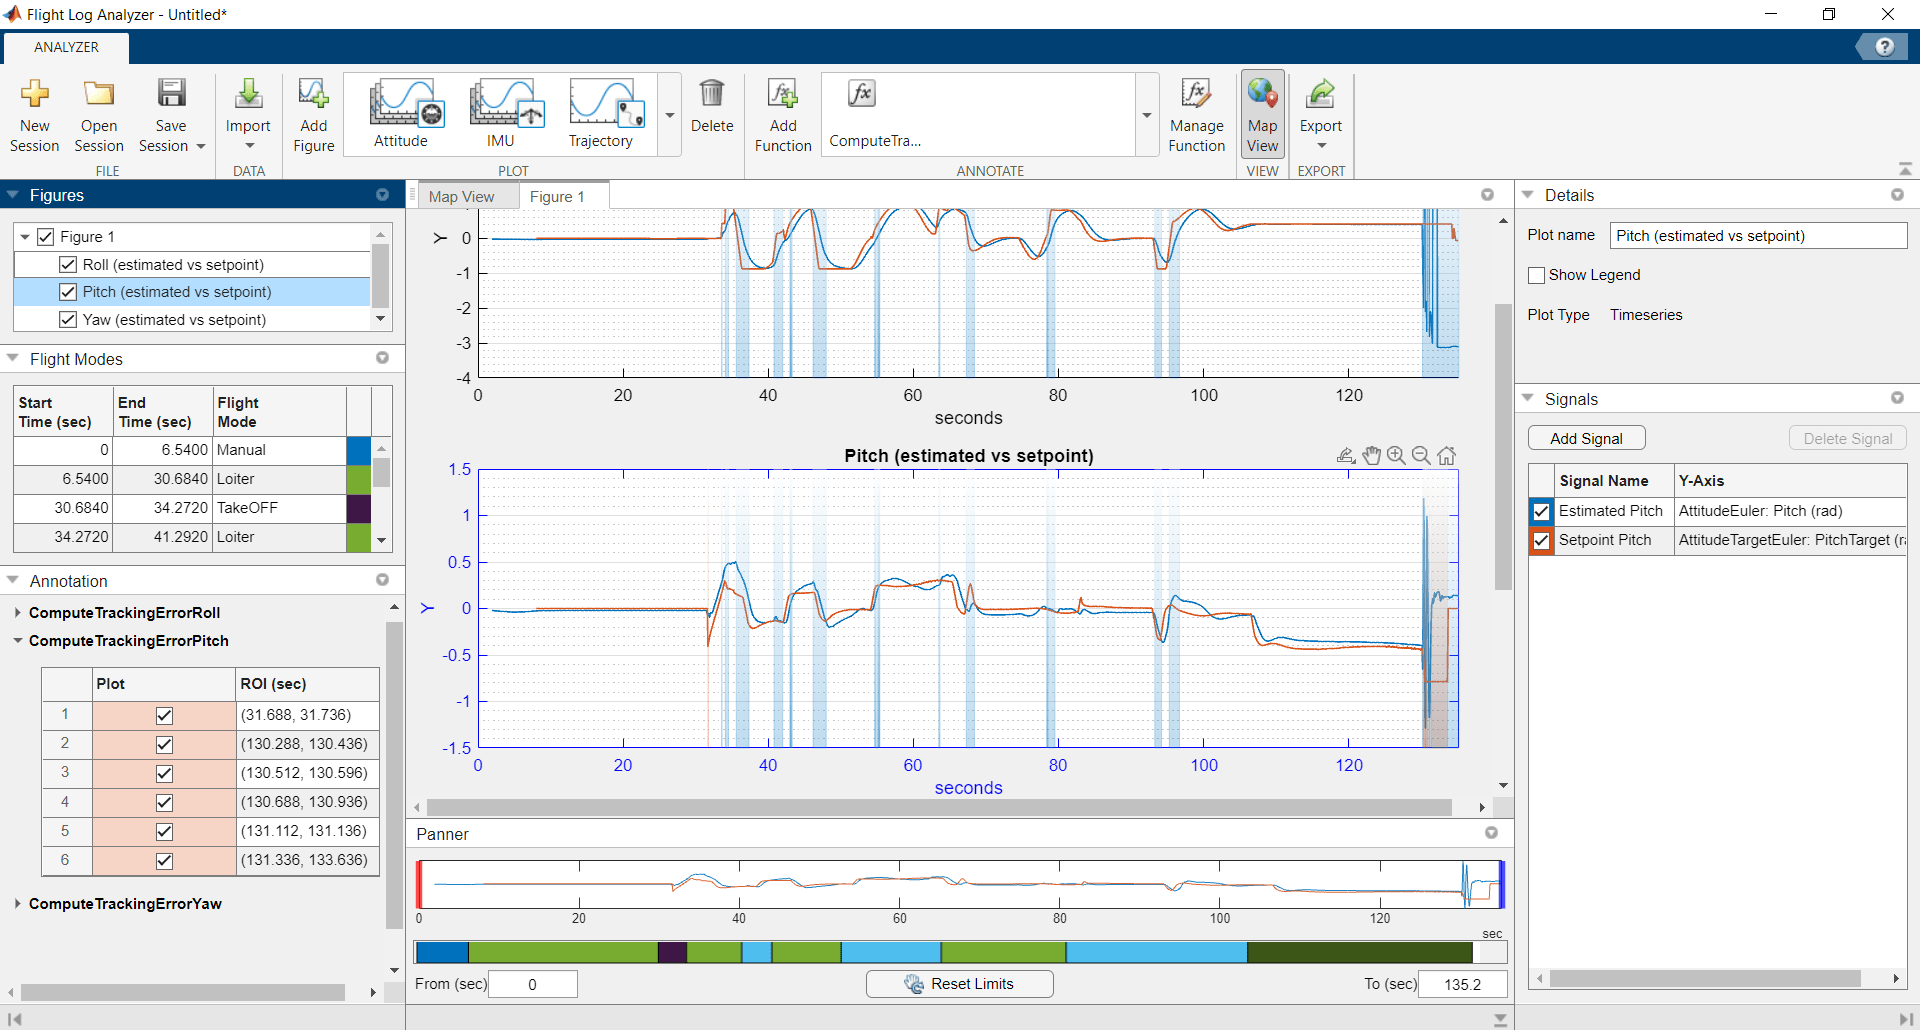This screenshot has width=1920, height=1030.
Task: Click the Add Signal button
Action: (1586, 438)
